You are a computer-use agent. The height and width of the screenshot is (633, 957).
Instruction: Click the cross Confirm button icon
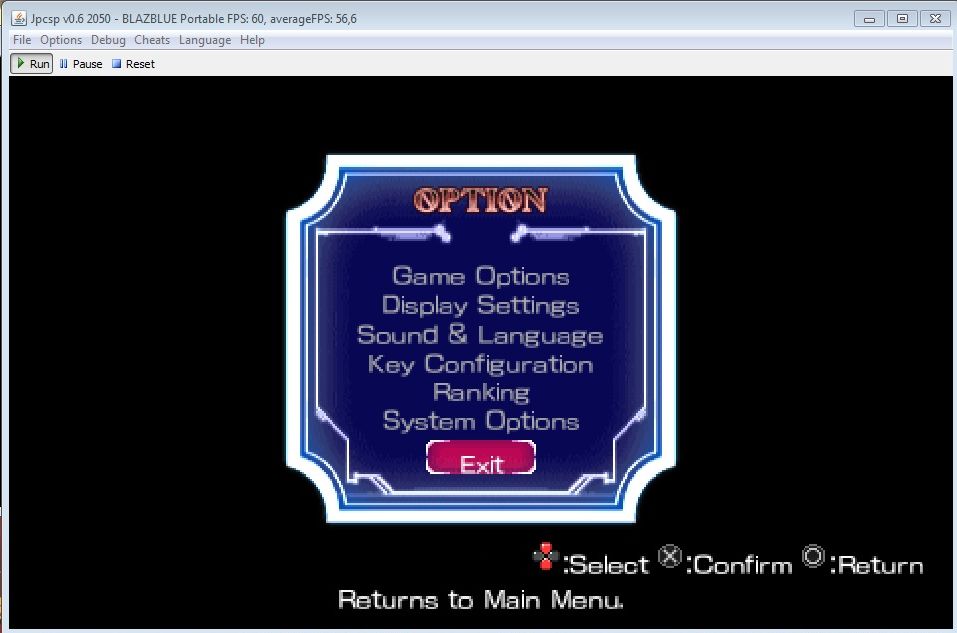[670, 556]
